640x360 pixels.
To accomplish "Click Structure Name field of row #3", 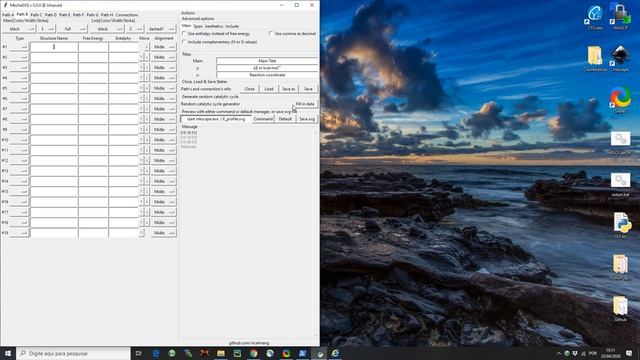I will coord(54,67).
